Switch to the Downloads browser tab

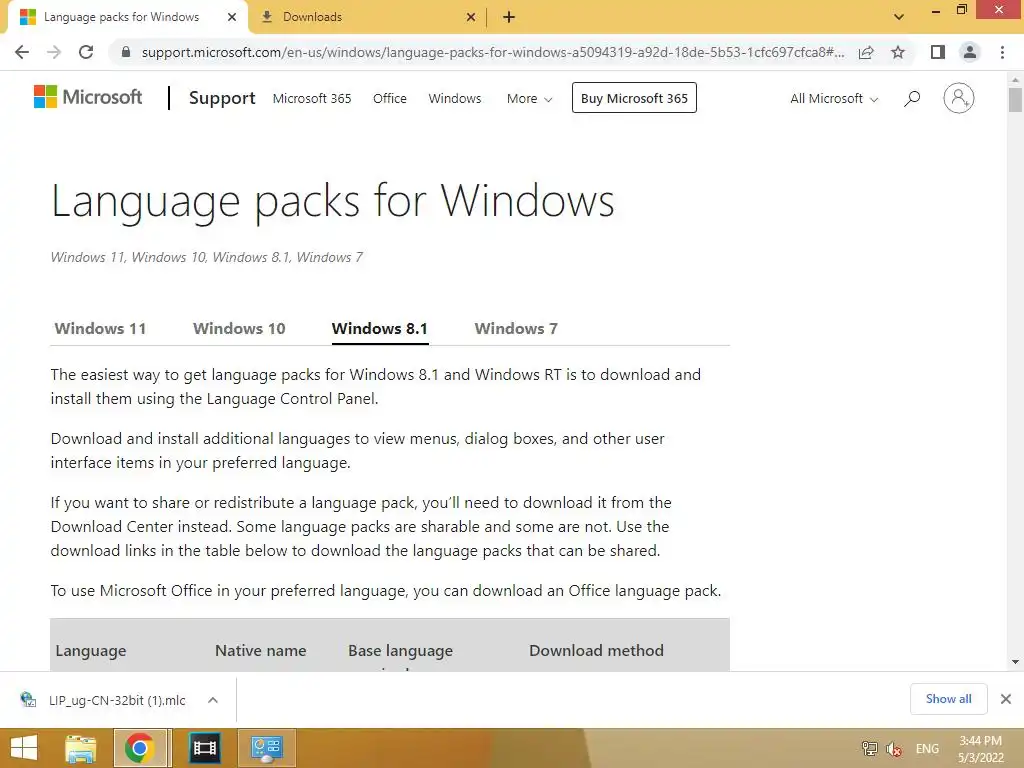click(367, 17)
